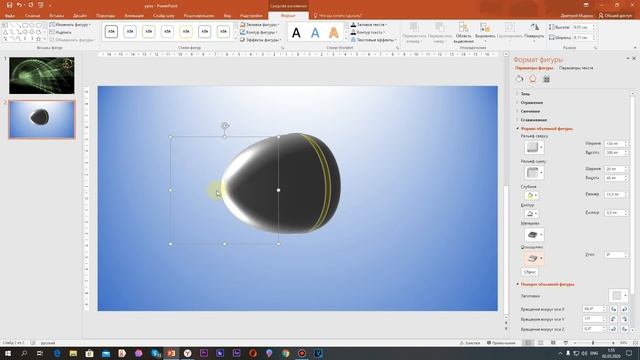Switch to the Анимация tab
Screen dimensions: 640x360
[134, 16]
